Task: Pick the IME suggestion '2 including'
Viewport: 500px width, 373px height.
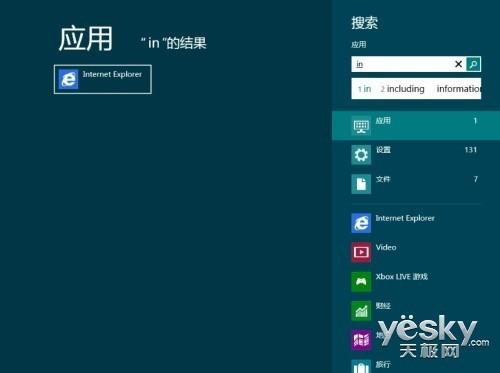Action: [x=402, y=89]
